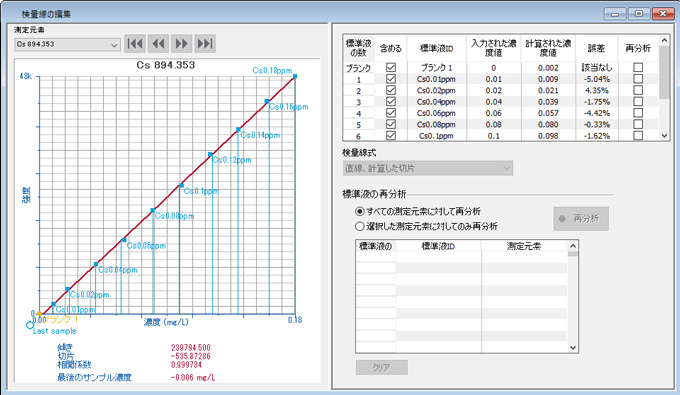Screen dimensions: 680x395
Task: Click down arrow of standards table scrollbar
Action: pos(664,136)
